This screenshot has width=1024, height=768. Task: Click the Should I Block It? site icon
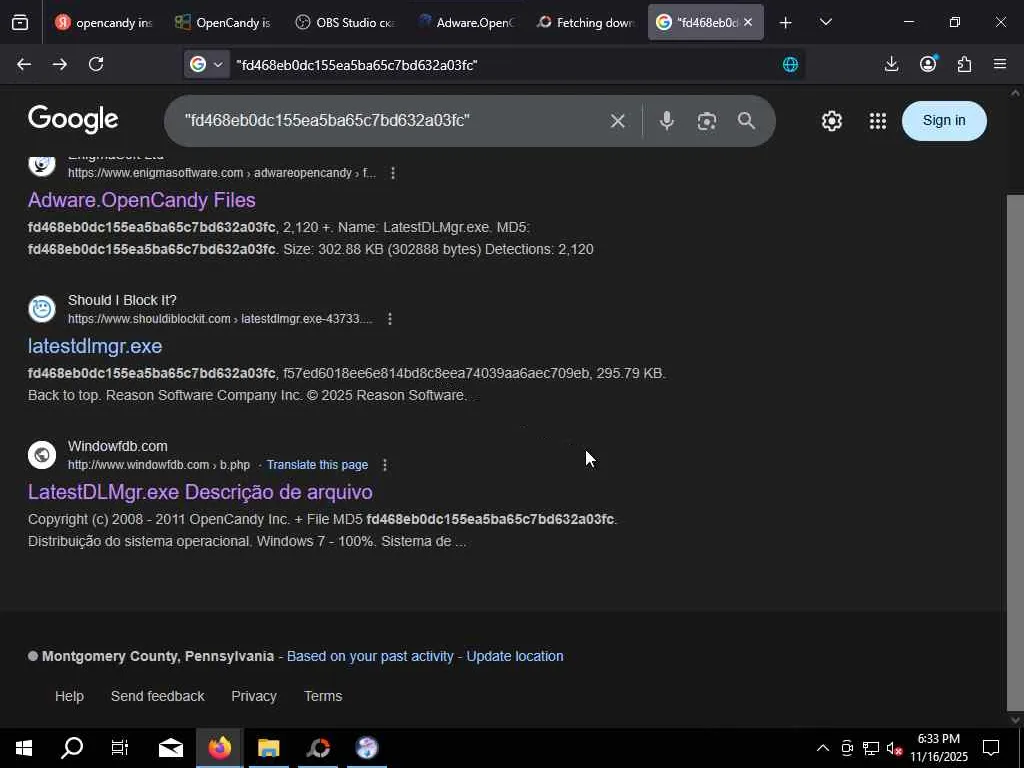42,309
